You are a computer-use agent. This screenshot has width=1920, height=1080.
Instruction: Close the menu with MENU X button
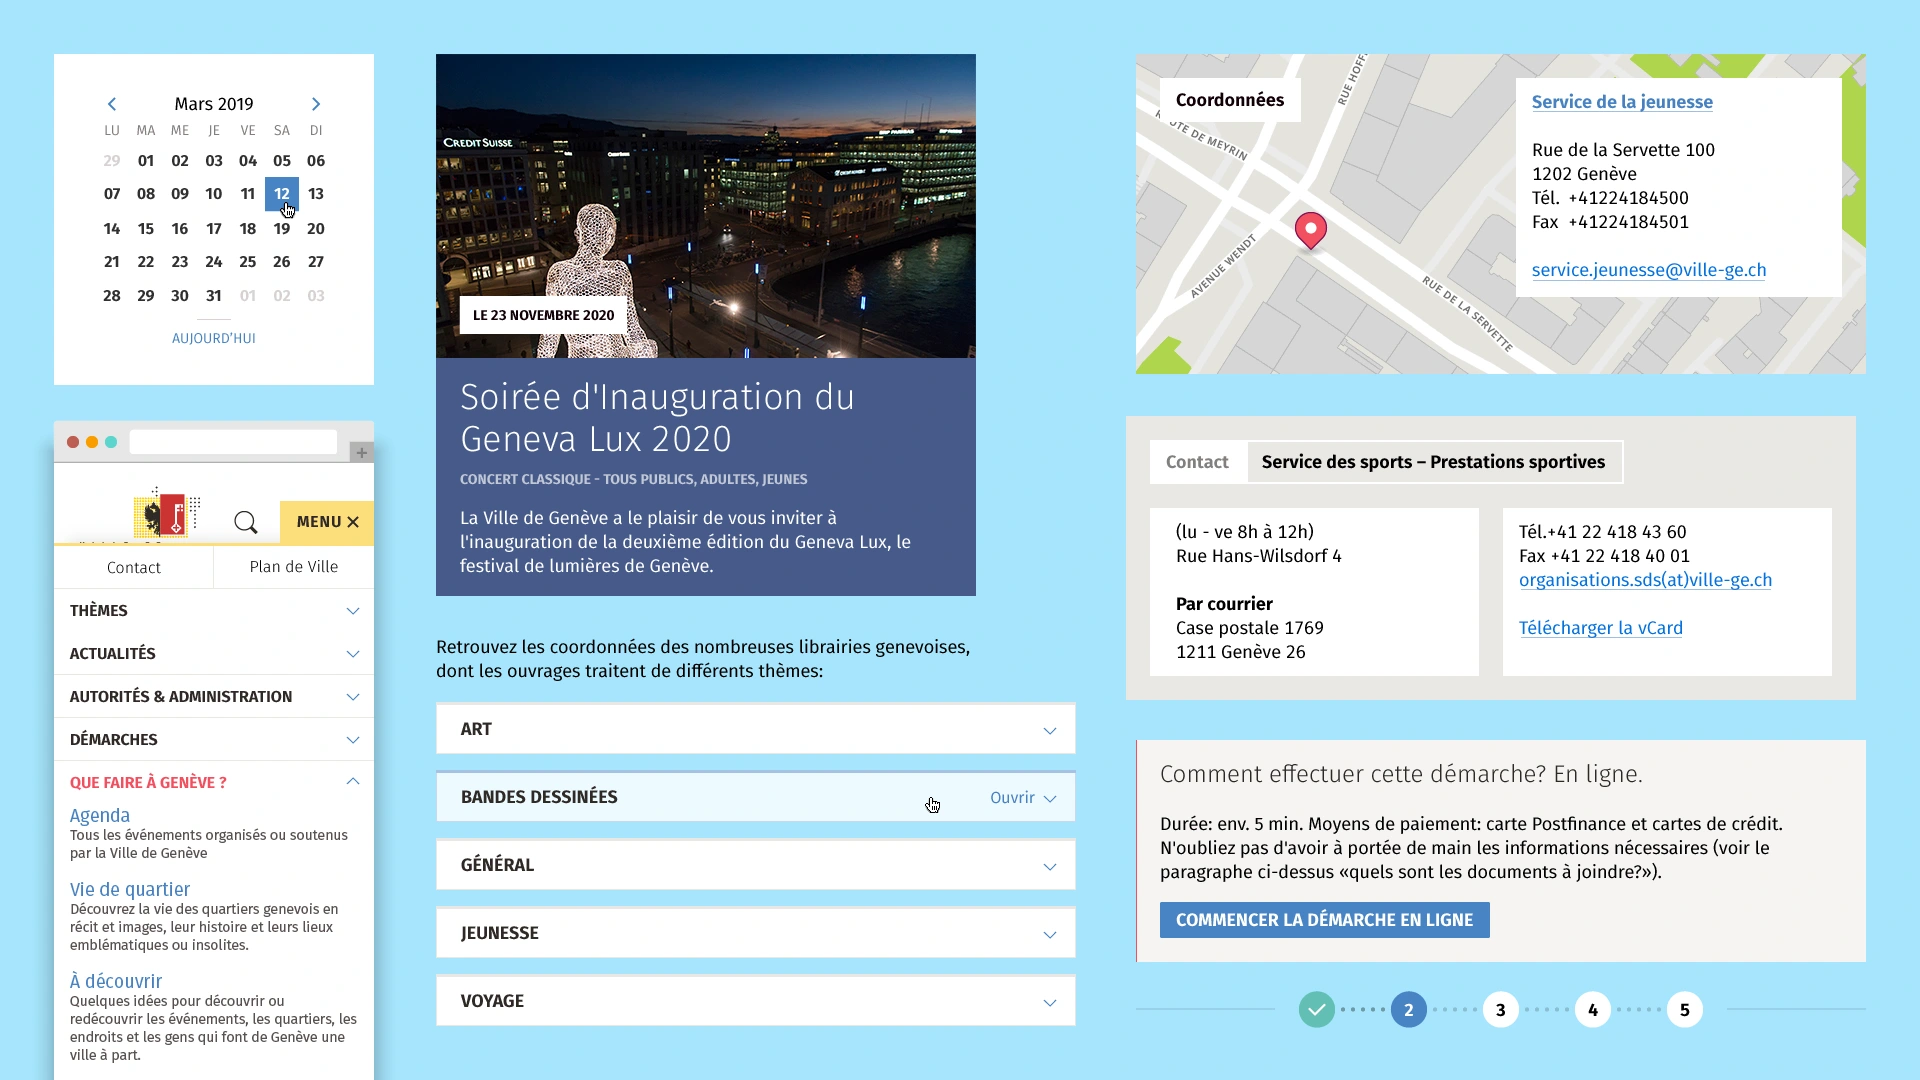[326, 522]
